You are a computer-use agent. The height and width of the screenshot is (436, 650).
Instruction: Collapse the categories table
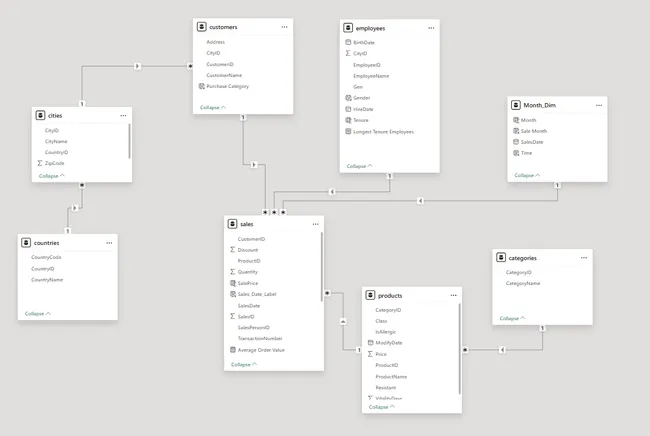[x=512, y=318]
